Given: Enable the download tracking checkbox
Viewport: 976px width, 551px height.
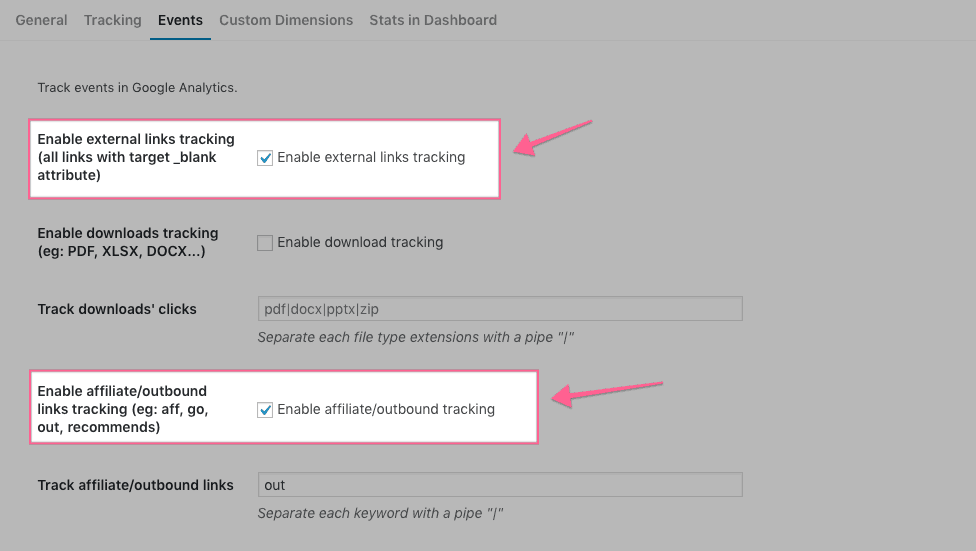Looking at the screenshot, I should click(265, 243).
